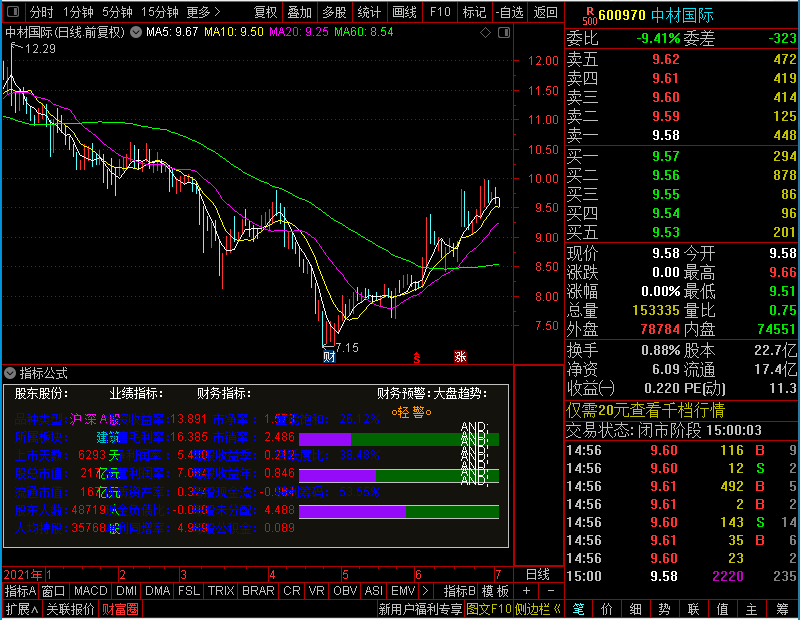The width and height of the screenshot is (800, 620).
Task: Click the 多股 button
Action: (335, 12)
